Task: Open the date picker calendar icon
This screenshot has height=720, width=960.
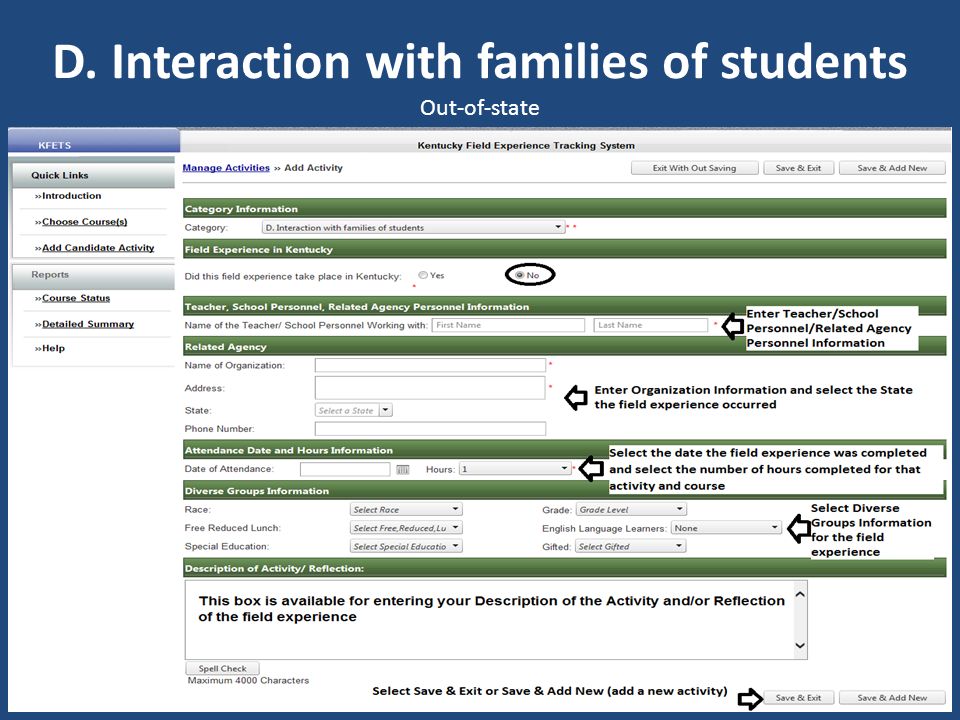Action: click(x=402, y=470)
